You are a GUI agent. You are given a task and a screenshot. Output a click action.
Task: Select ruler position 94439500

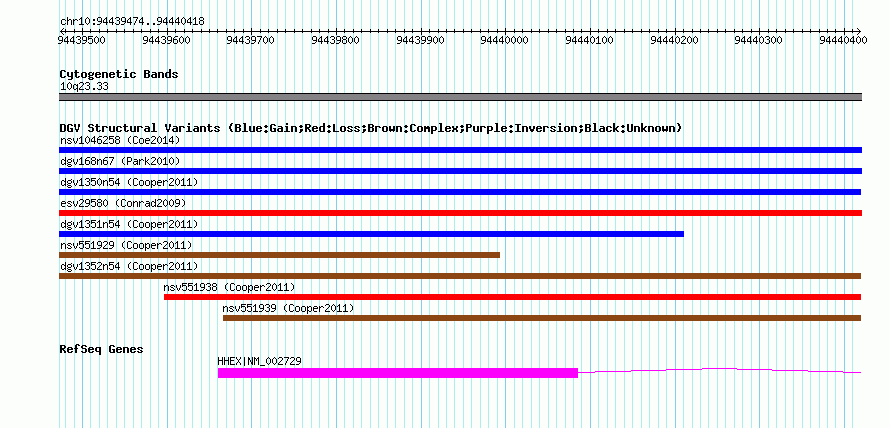[x=82, y=40]
